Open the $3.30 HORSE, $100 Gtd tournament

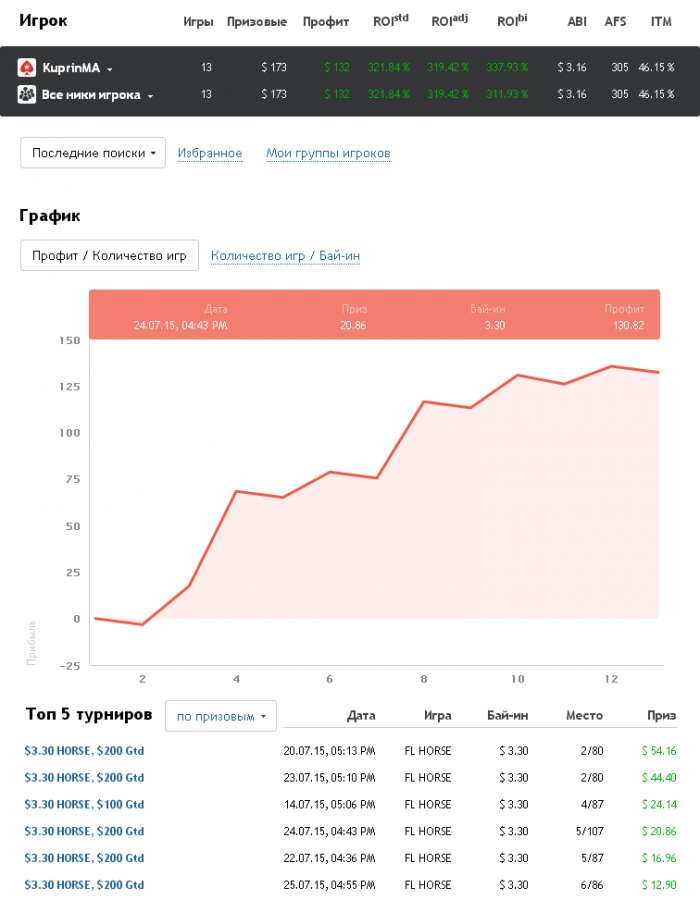click(84, 804)
